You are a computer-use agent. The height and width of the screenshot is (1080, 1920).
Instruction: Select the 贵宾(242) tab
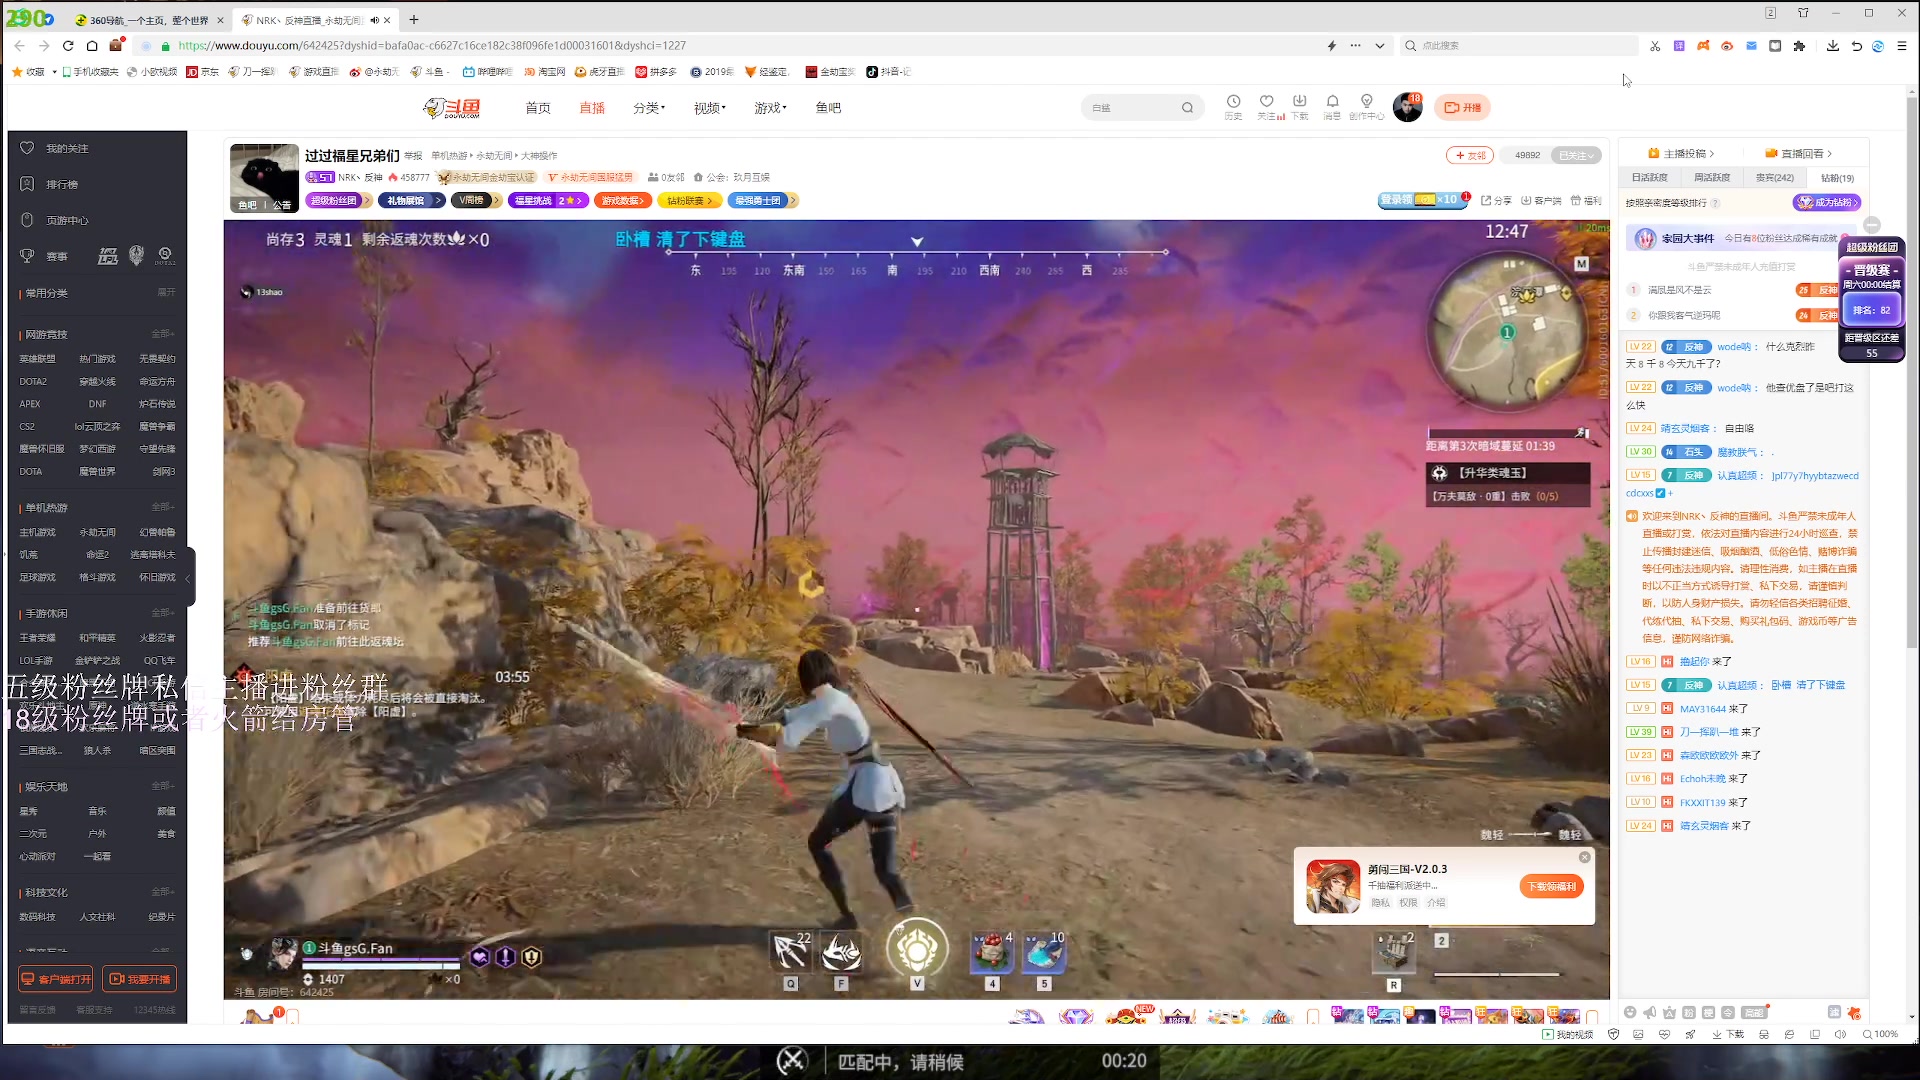[x=1775, y=178]
